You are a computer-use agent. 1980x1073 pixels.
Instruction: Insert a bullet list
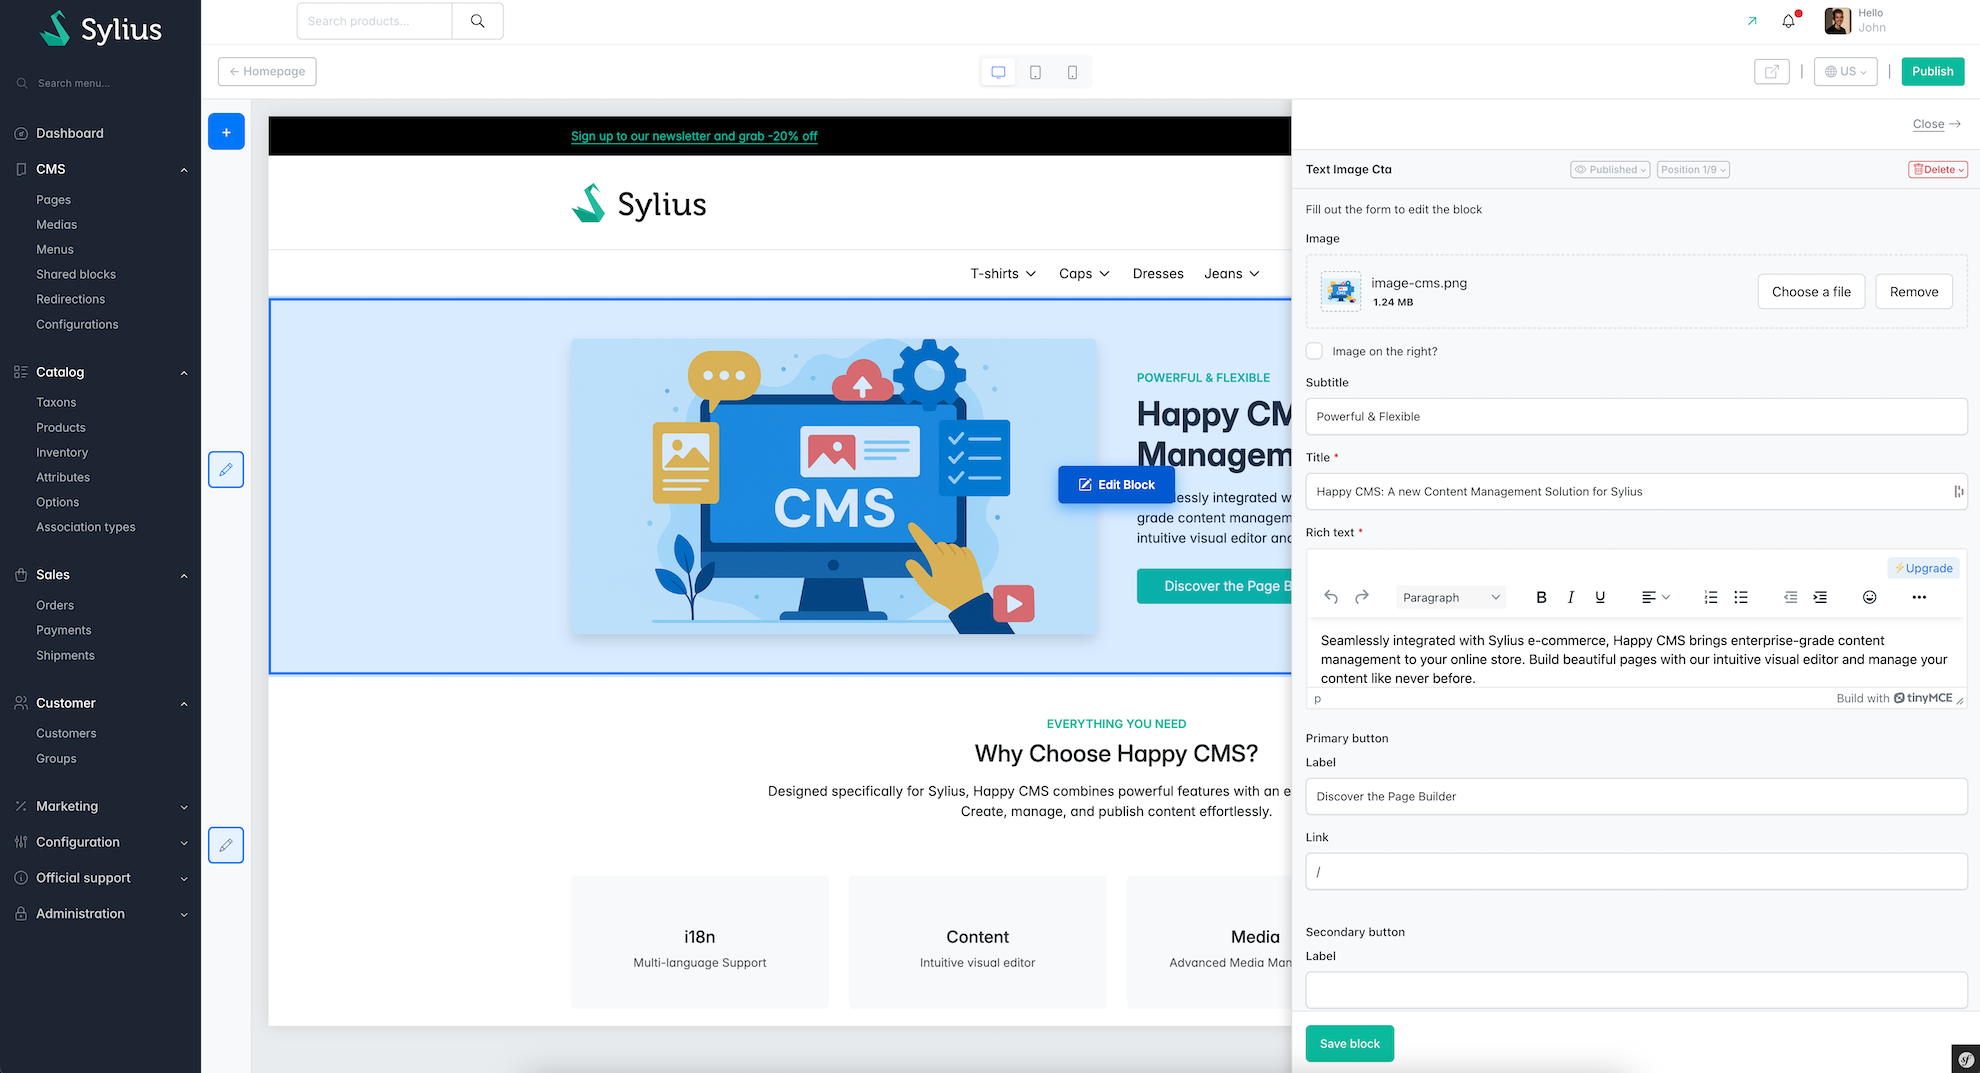(1741, 597)
